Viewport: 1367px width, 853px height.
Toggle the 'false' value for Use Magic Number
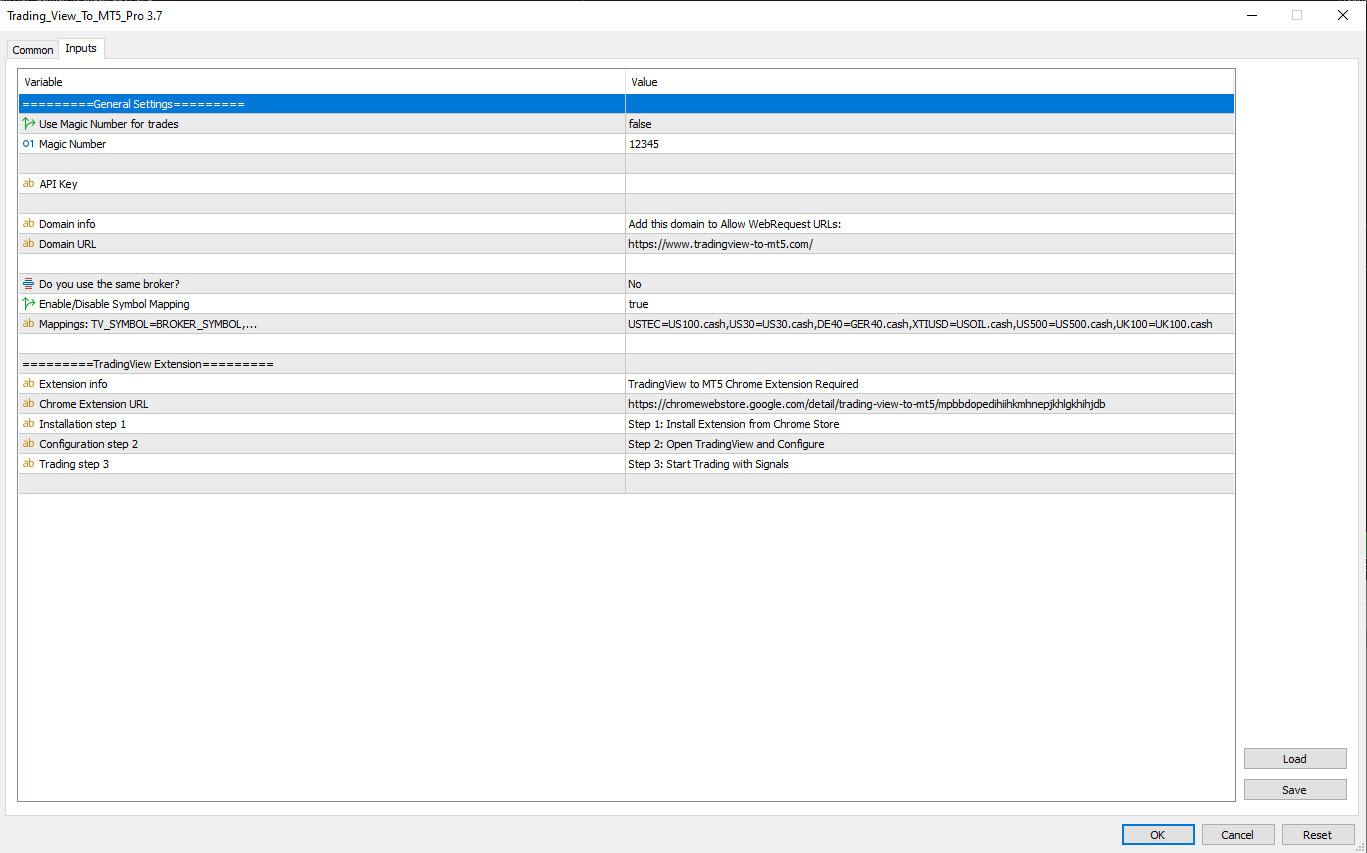pos(930,124)
